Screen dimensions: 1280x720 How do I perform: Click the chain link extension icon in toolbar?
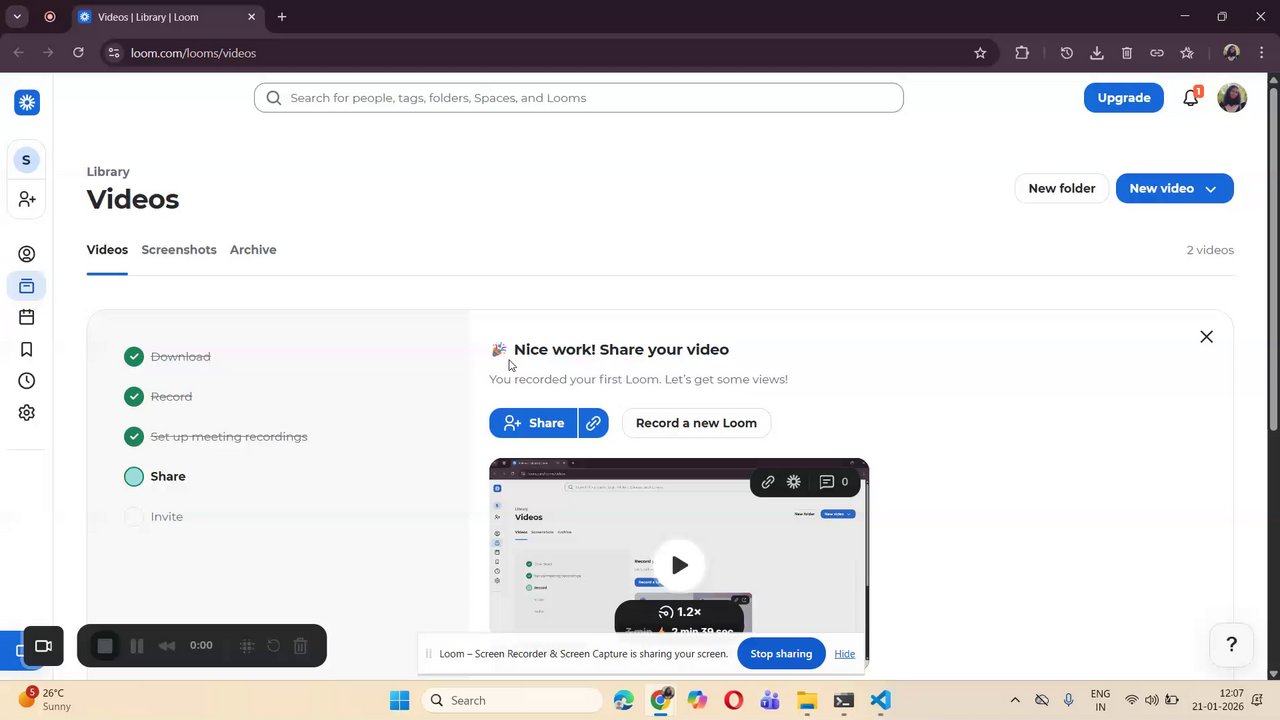click(x=1157, y=53)
